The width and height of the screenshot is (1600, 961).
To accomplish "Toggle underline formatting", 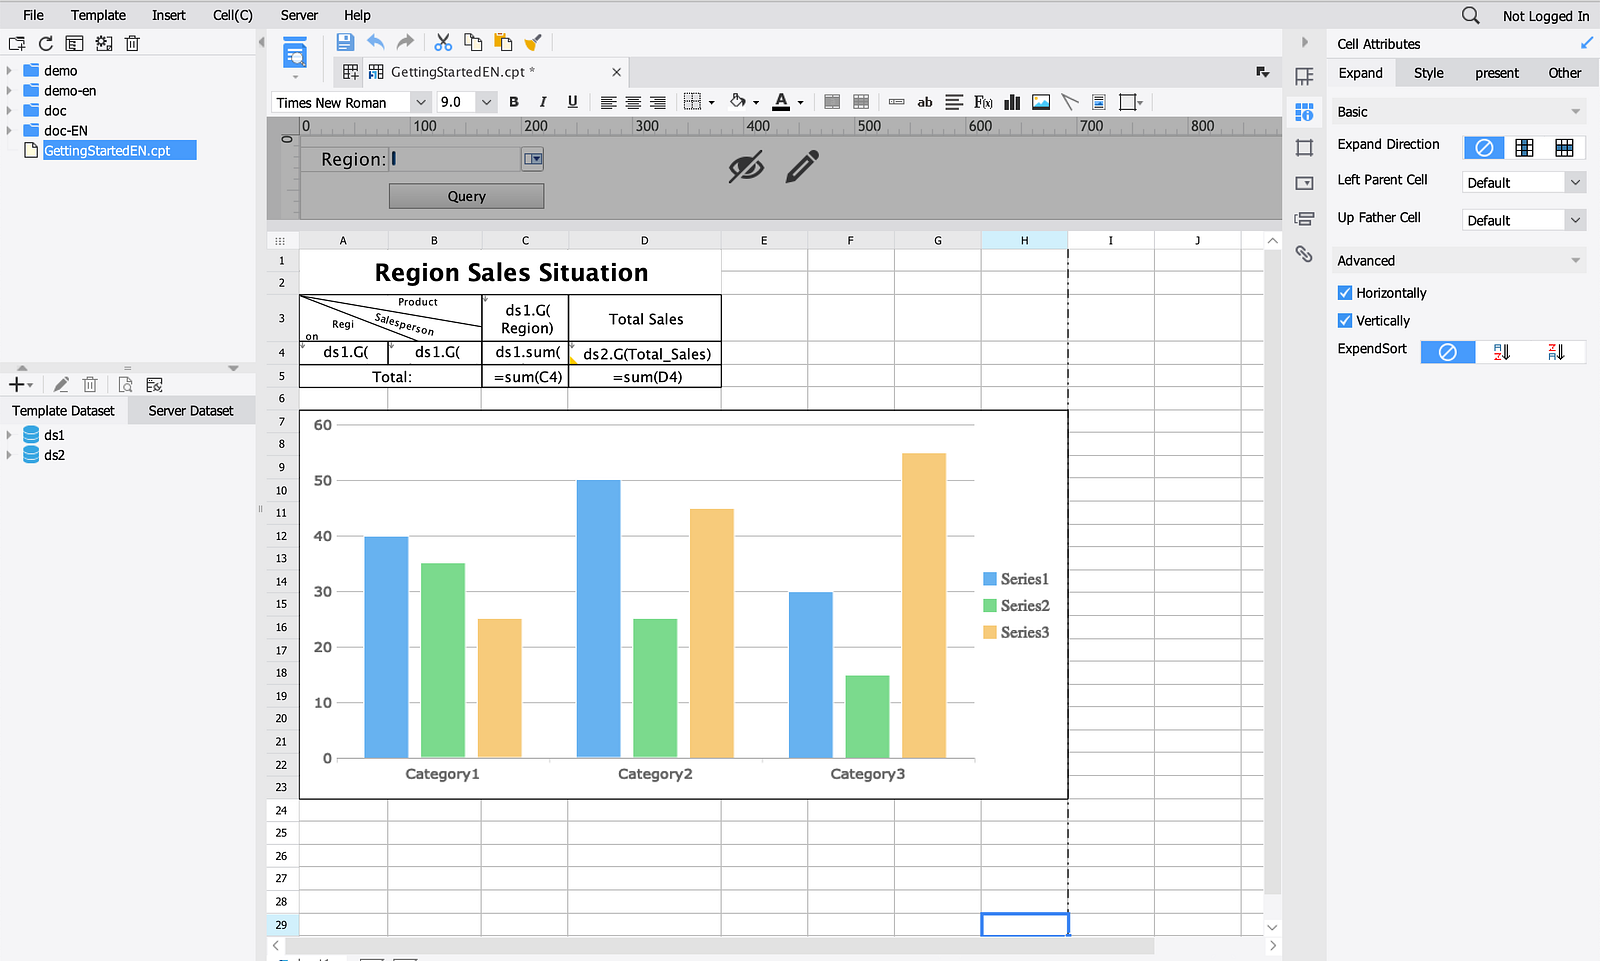I will pos(572,102).
